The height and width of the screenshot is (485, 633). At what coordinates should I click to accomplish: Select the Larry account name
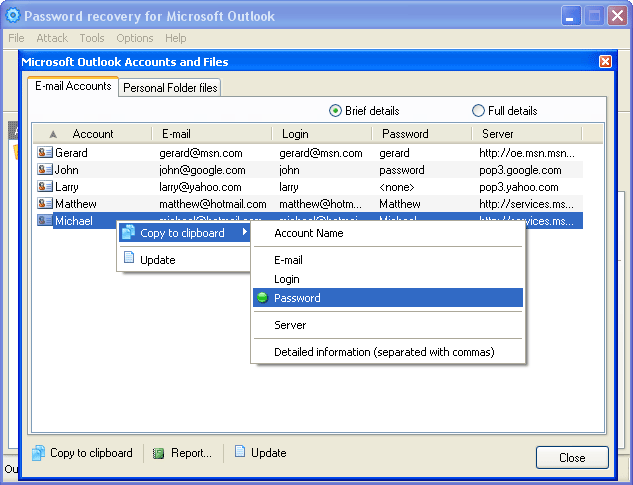click(x=67, y=187)
